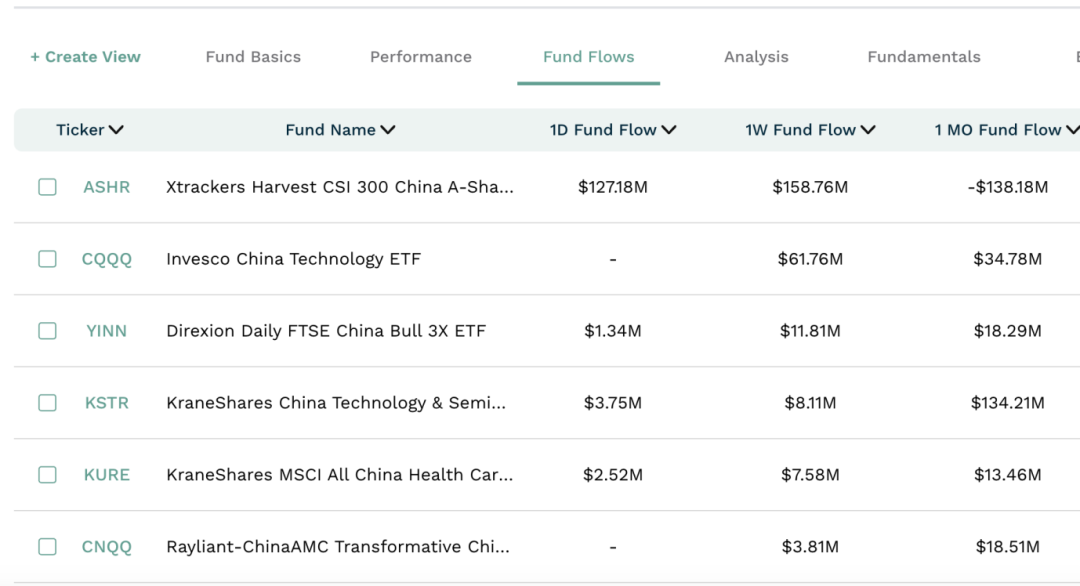Switch to the Analysis tab
This screenshot has width=1080, height=586.
tap(756, 57)
